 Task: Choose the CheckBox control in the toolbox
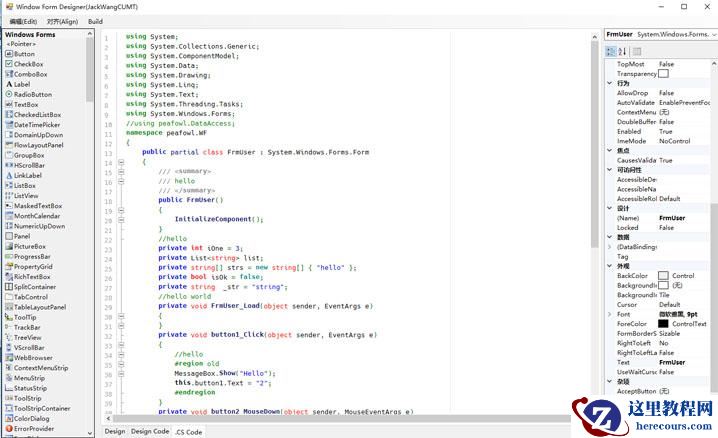(x=24, y=64)
